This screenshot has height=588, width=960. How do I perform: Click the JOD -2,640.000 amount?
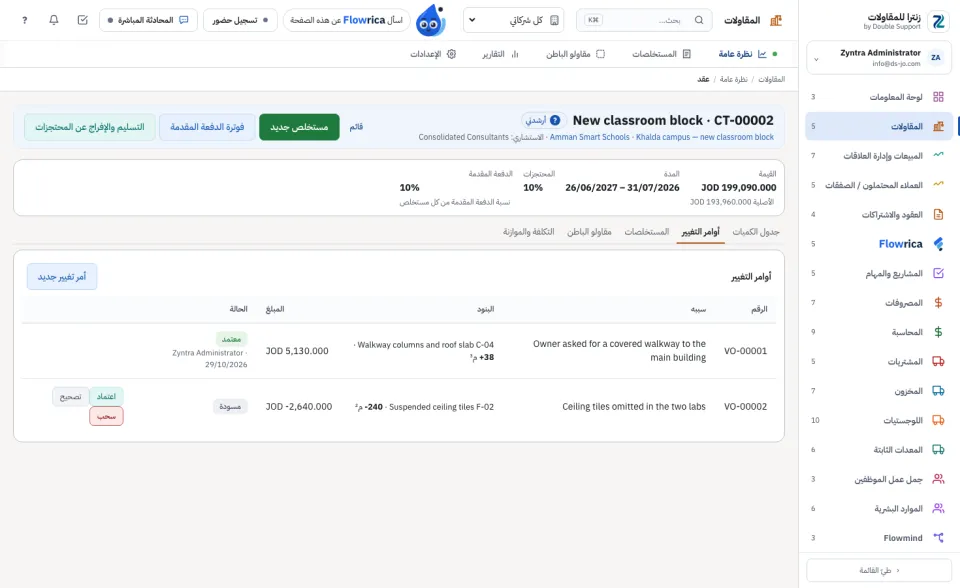point(299,407)
